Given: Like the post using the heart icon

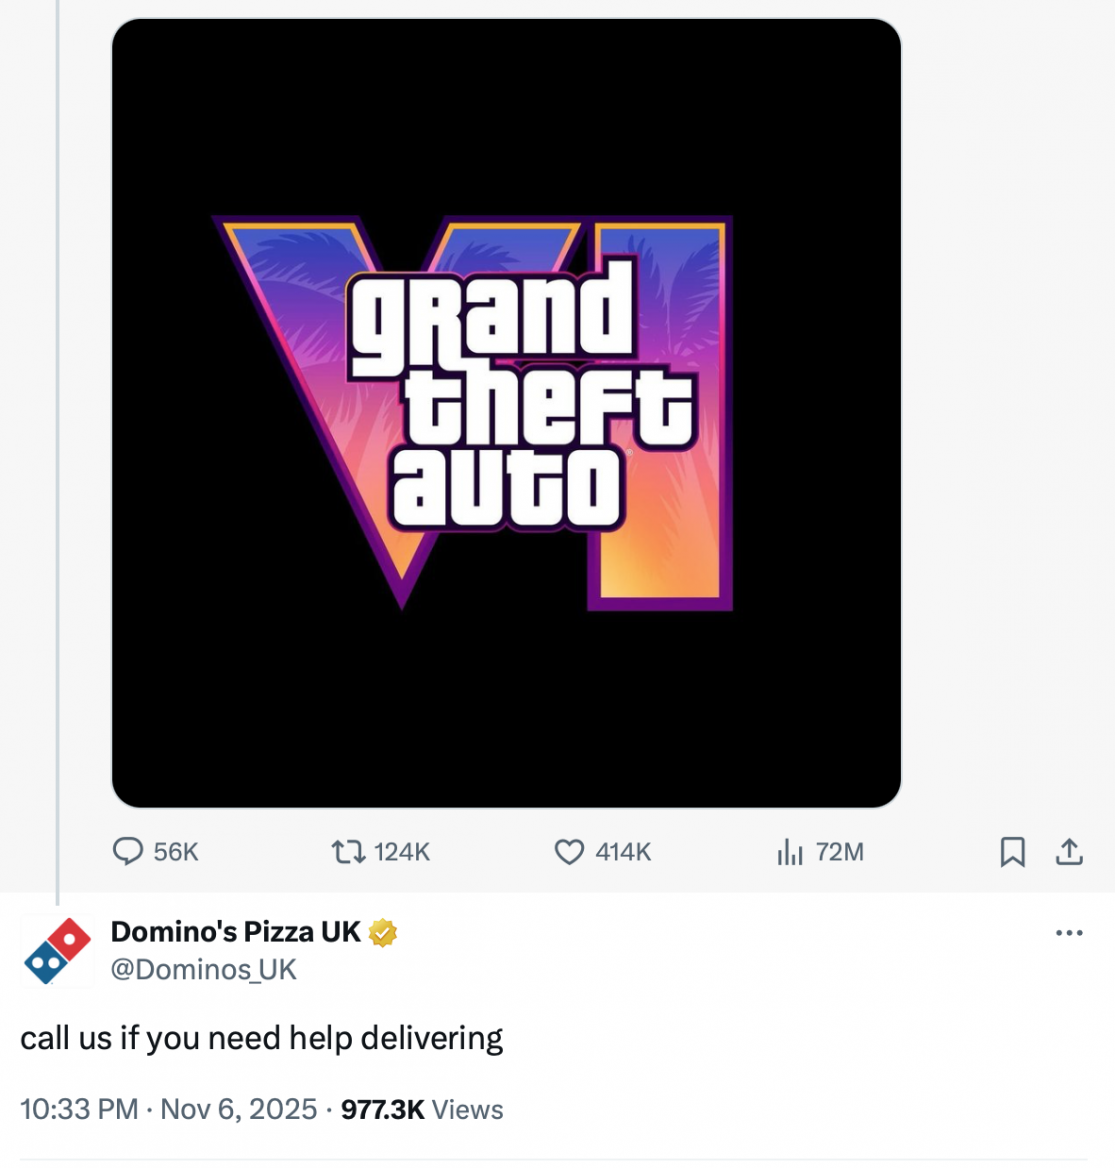Looking at the screenshot, I should pos(568,852).
